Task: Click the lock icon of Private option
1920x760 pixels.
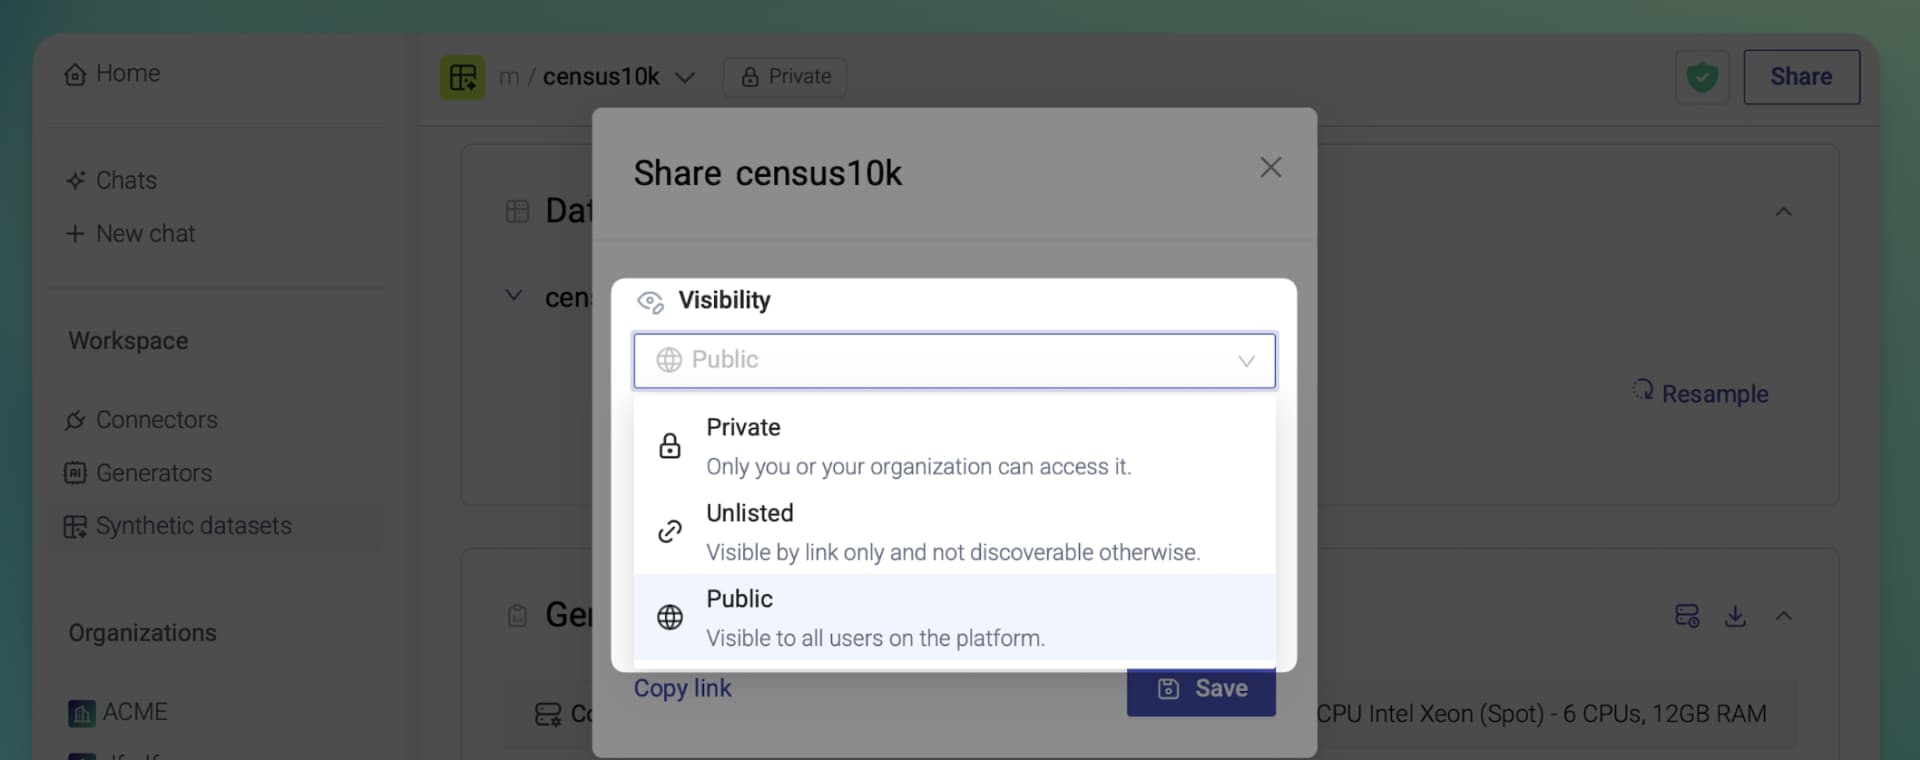Action: tap(670, 446)
